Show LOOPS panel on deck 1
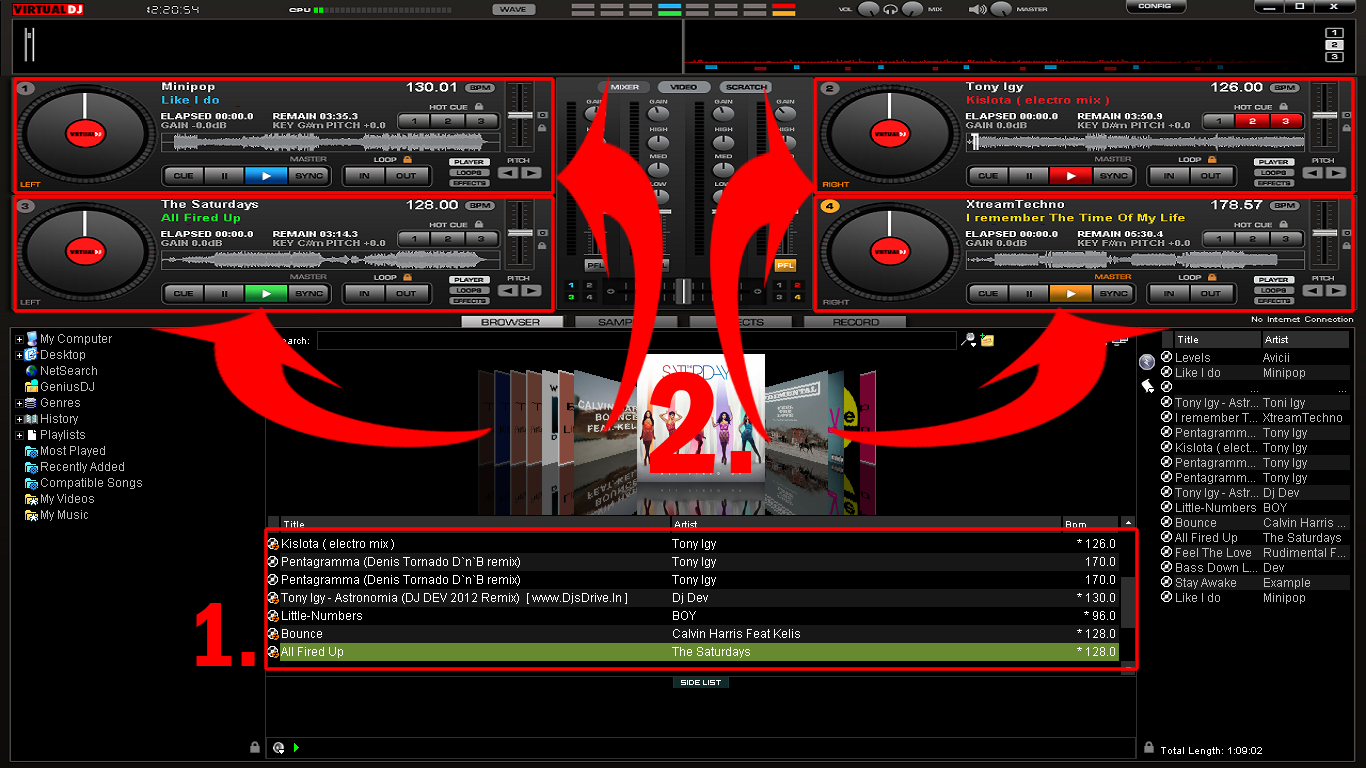Viewport: 1366px width, 768px height. (x=468, y=173)
